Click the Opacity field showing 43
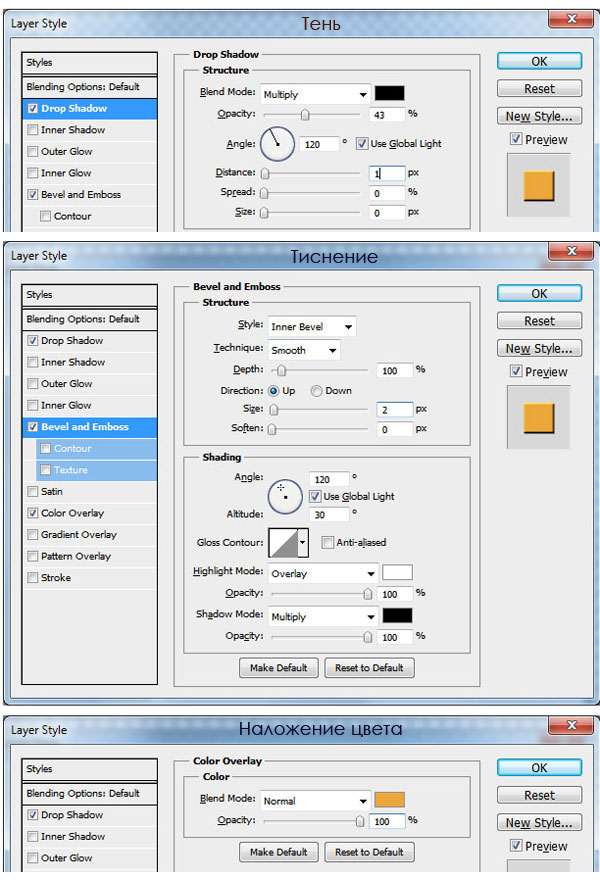Viewport: 600px width, 880px height. click(387, 114)
